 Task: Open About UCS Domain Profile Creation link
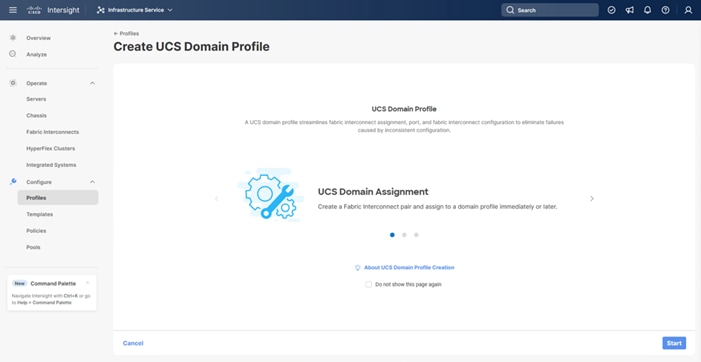[409, 267]
